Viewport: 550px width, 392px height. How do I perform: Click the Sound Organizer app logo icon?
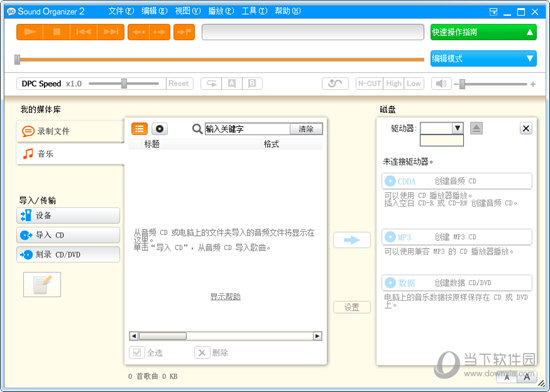tap(11, 12)
